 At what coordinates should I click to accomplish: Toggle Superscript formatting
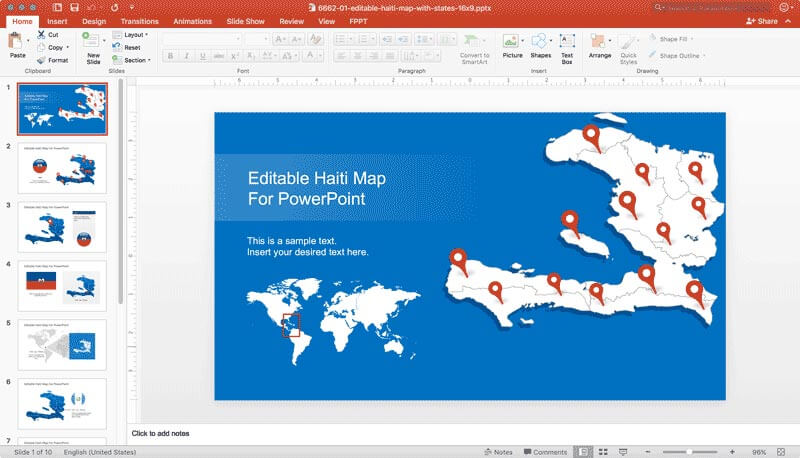[235, 56]
